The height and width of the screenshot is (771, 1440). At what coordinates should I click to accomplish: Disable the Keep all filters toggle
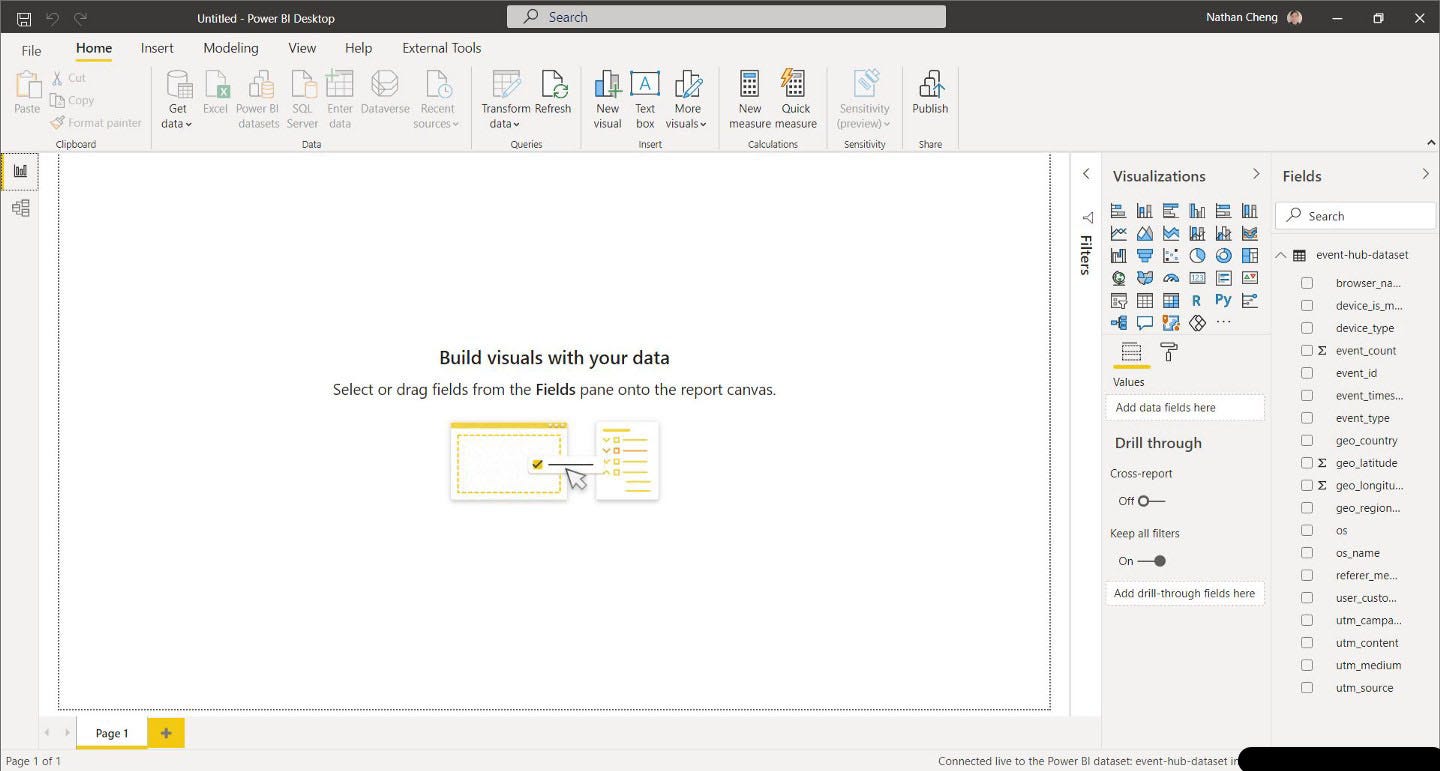click(1152, 561)
